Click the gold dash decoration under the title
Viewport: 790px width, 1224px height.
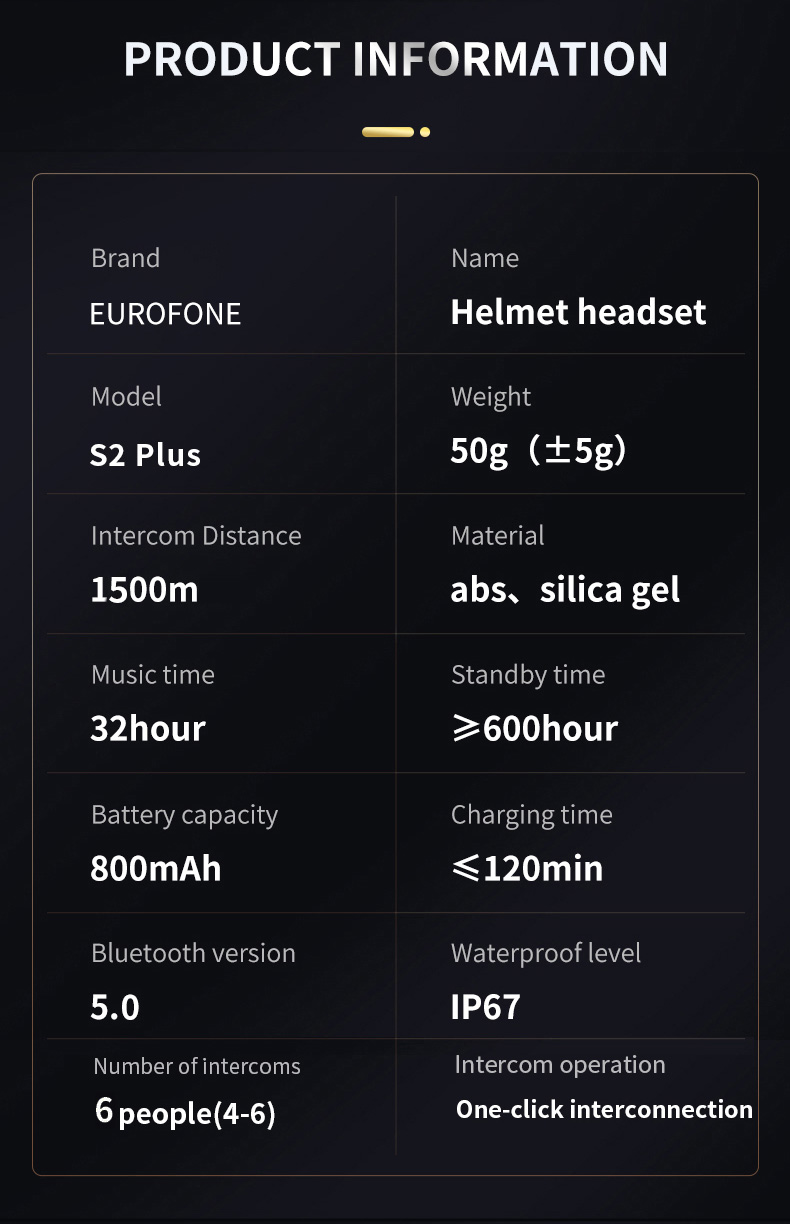pyautogui.click(x=387, y=132)
